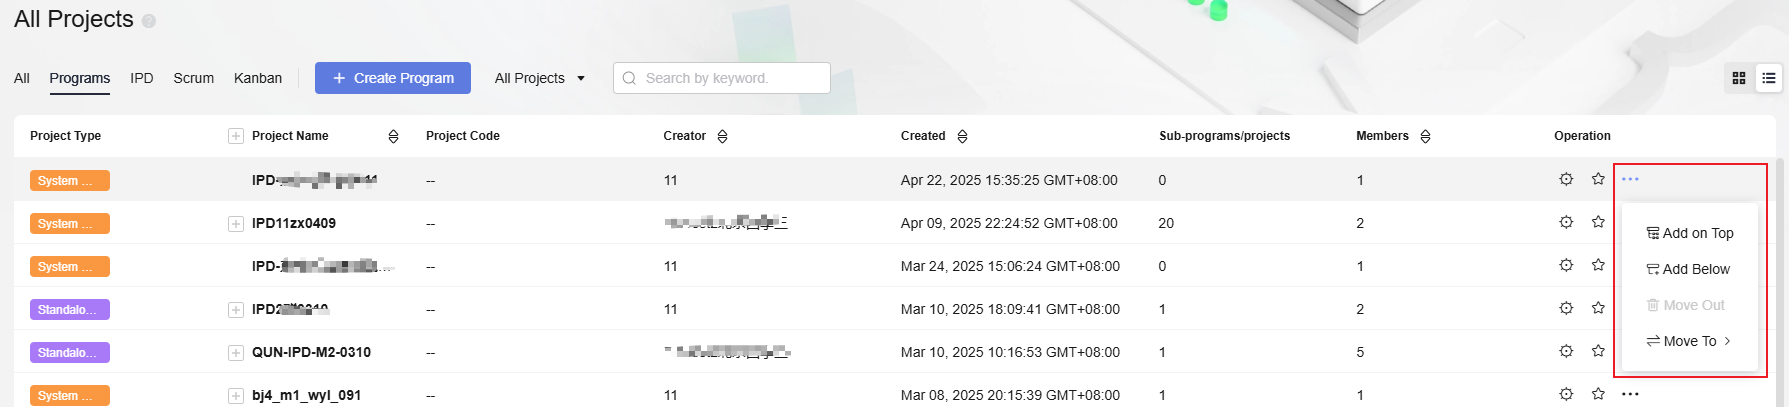Screen dimensions: 1789x407
Task: Sort by Members count
Action: [1425, 136]
